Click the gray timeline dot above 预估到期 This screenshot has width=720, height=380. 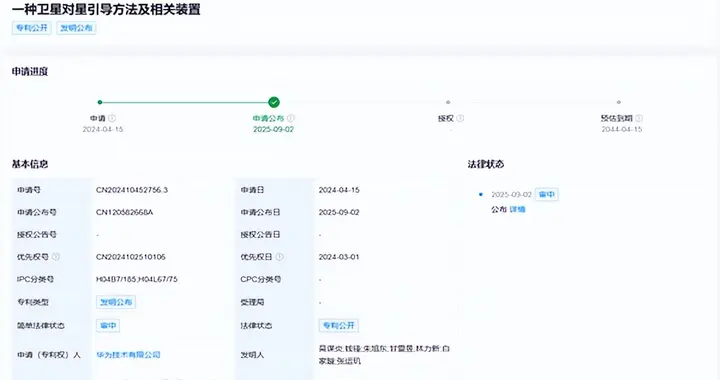[619, 102]
